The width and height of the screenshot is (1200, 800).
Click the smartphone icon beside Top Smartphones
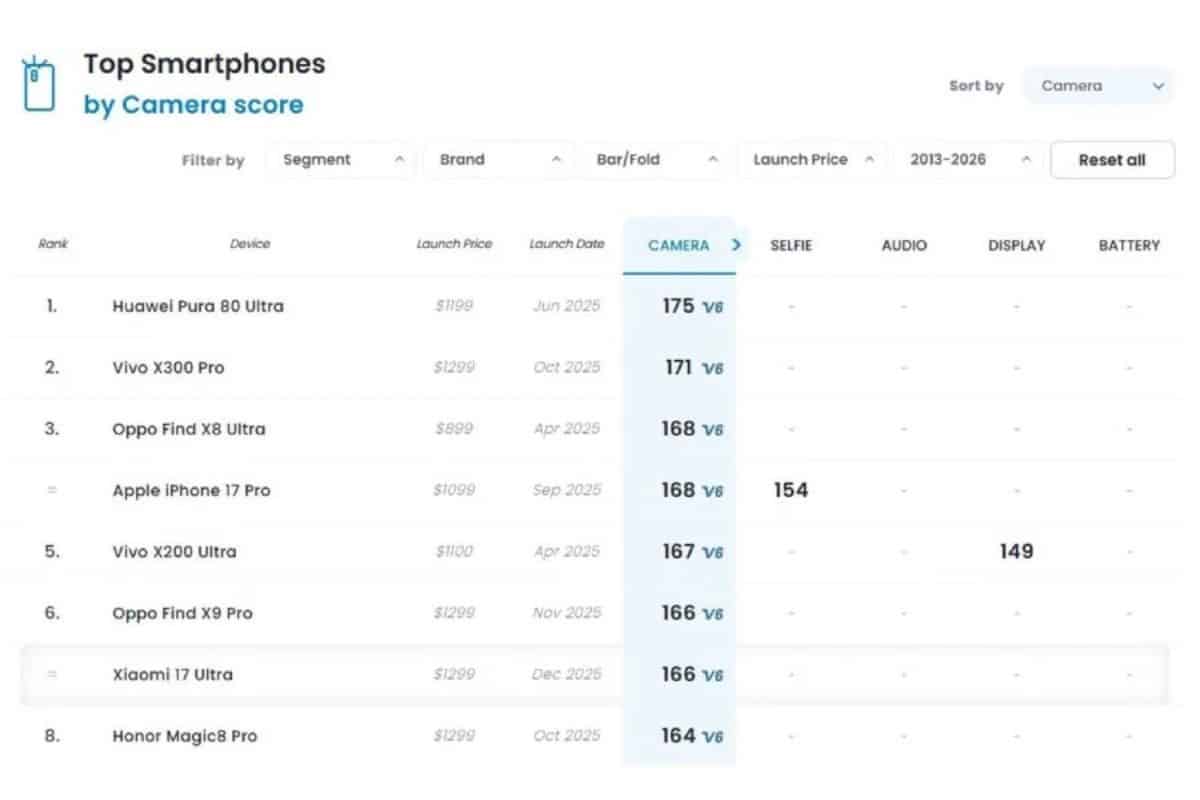pos(37,84)
